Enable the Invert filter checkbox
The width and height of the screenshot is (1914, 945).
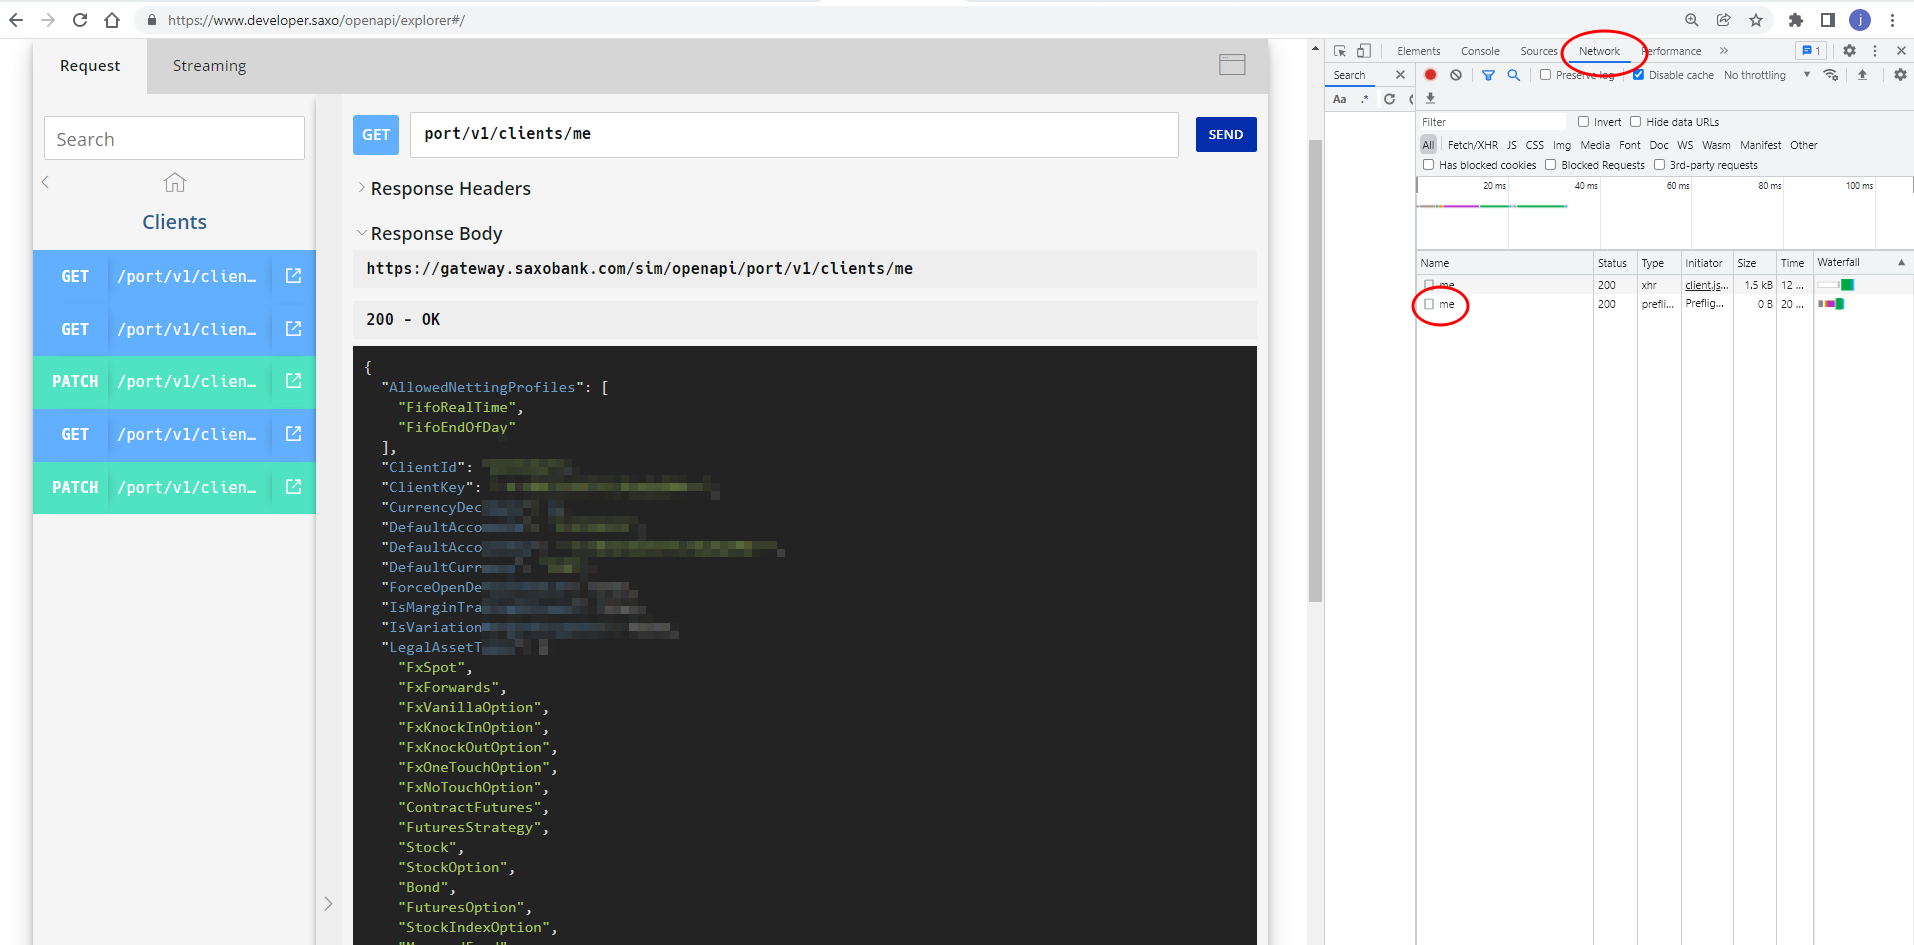[1583, 122]
